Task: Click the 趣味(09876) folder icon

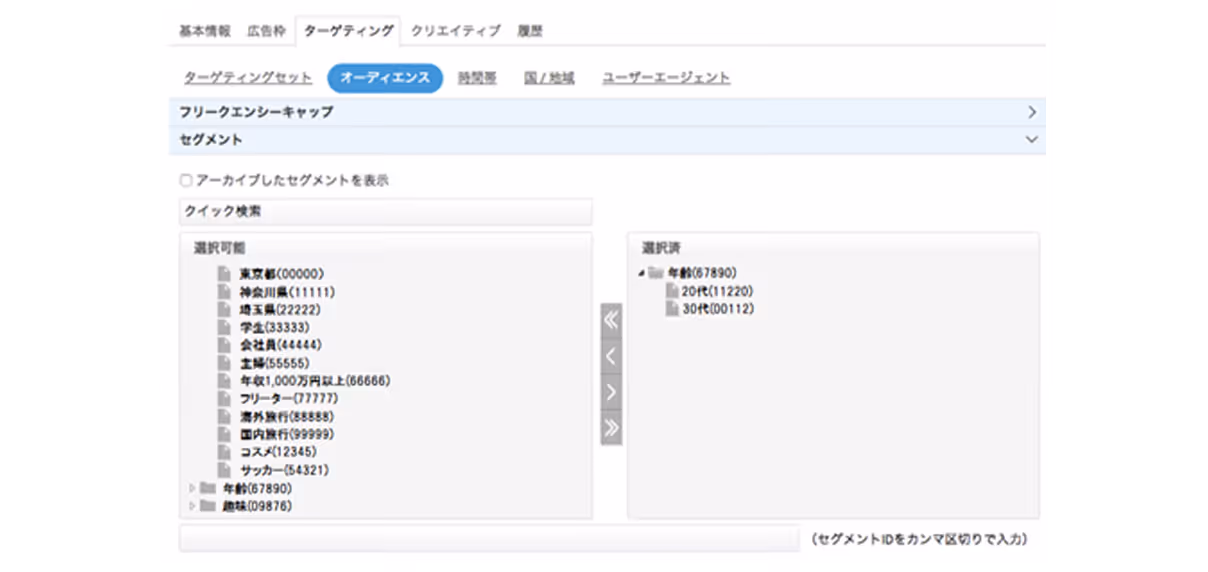Action: point(208,506)
